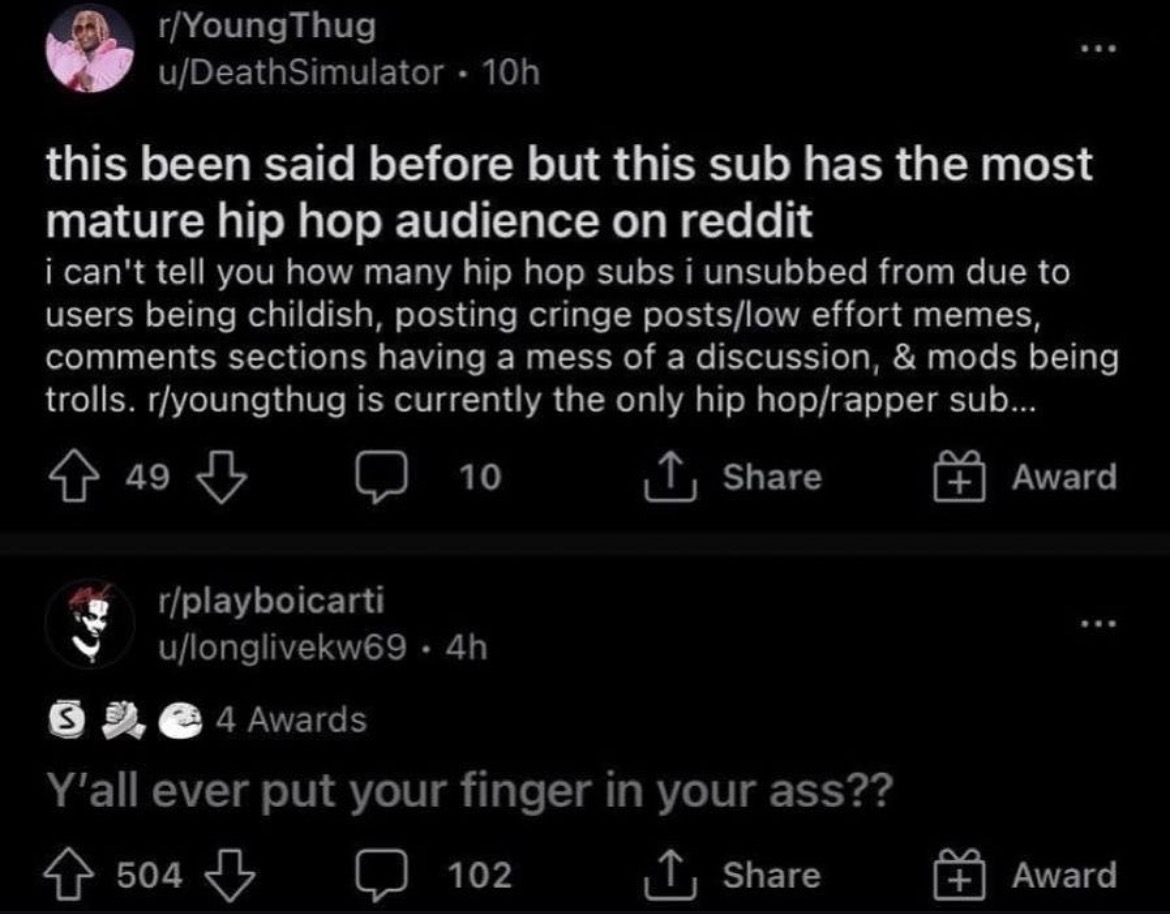This screenshot has height=914, width=1170.
Task: Open more options for the playboicarti post
Action: pos(1096,623)
